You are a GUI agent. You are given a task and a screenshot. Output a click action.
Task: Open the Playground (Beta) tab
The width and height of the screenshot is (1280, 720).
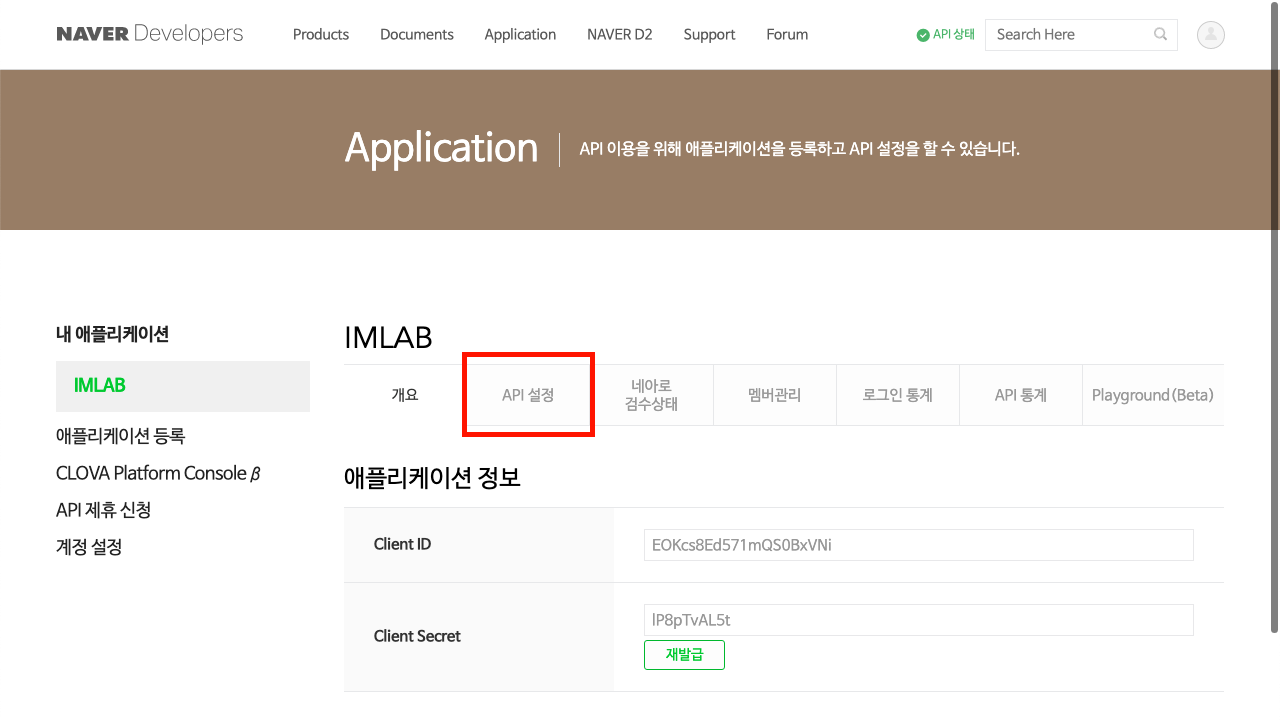coord(1152,395)
